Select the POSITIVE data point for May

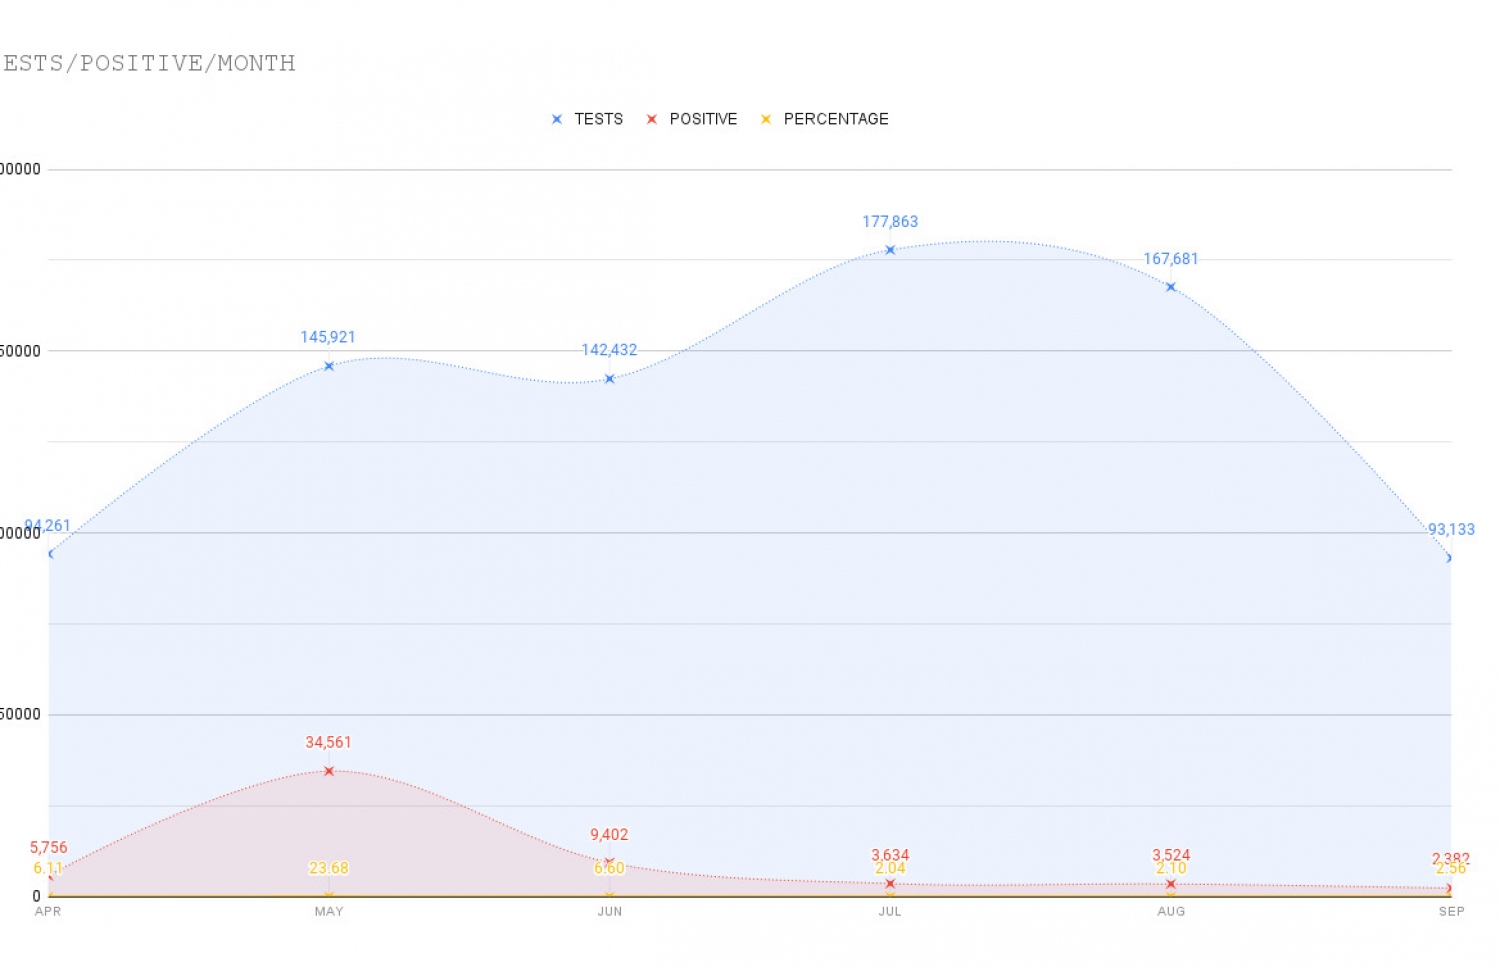click(329, 771)
